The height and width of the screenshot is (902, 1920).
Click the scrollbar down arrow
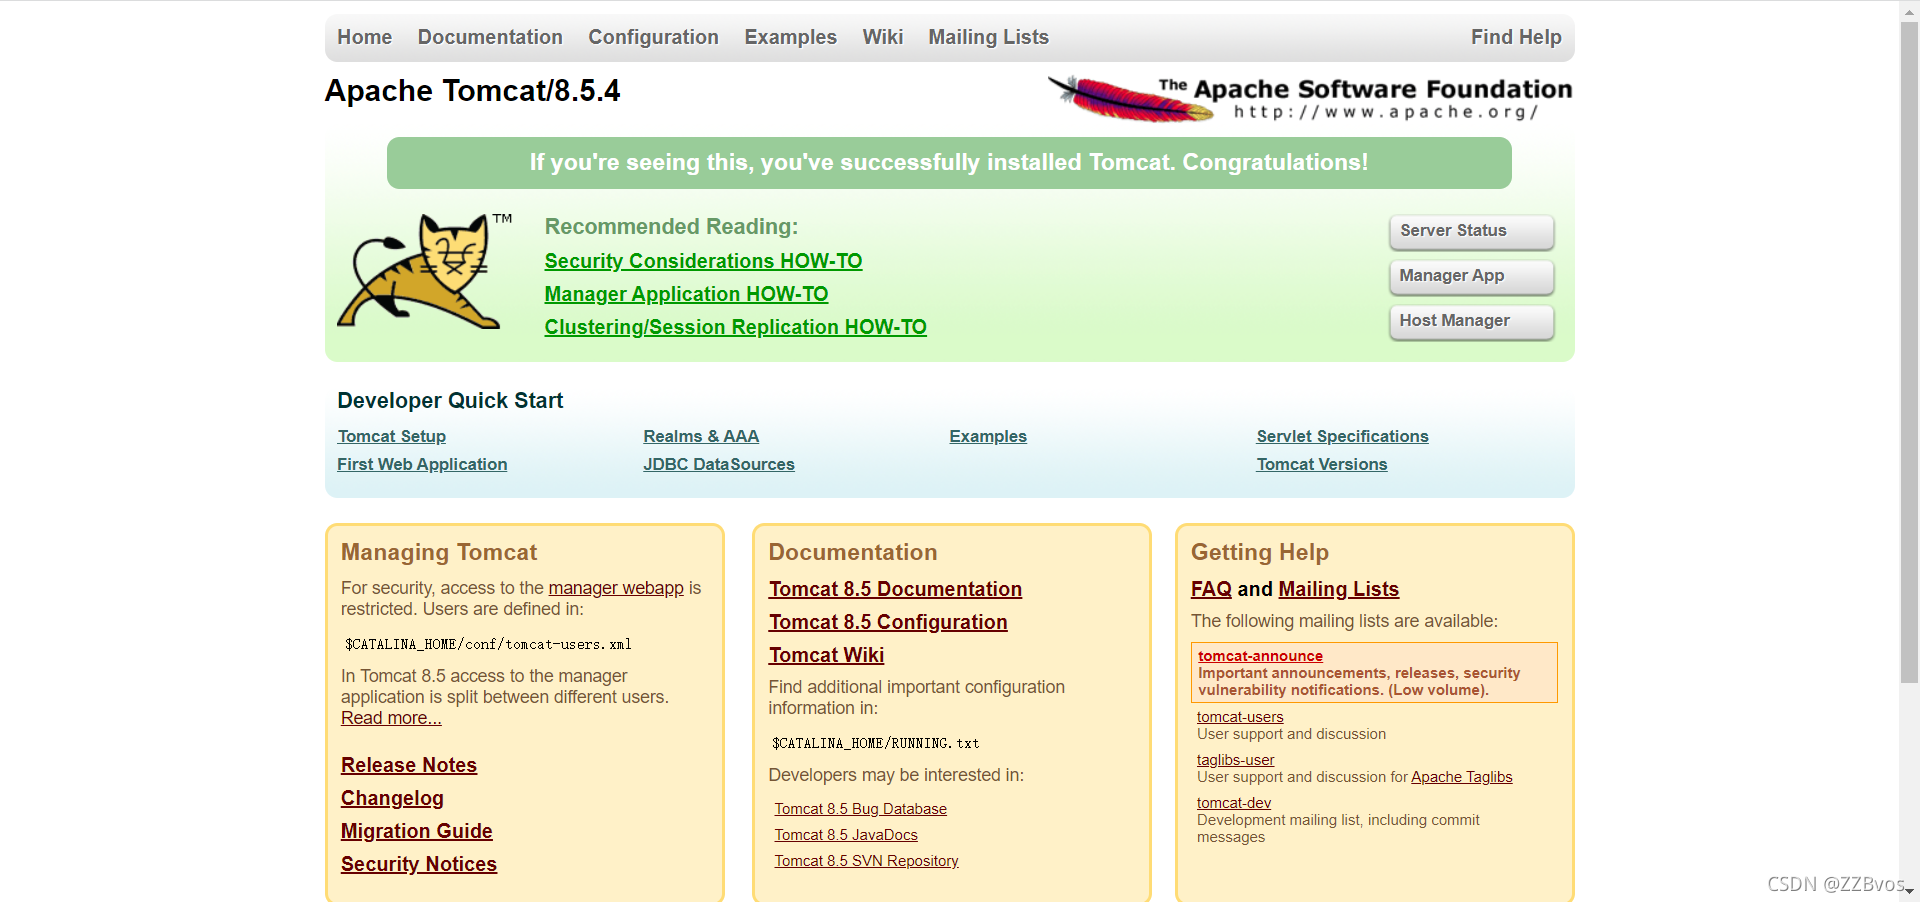[x=1909, y=891]
